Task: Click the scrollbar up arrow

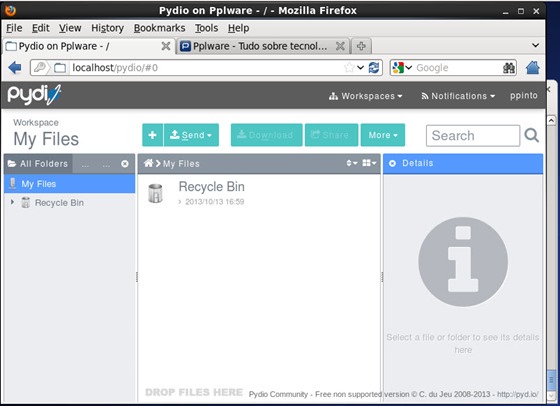Action: click(551, 121)
